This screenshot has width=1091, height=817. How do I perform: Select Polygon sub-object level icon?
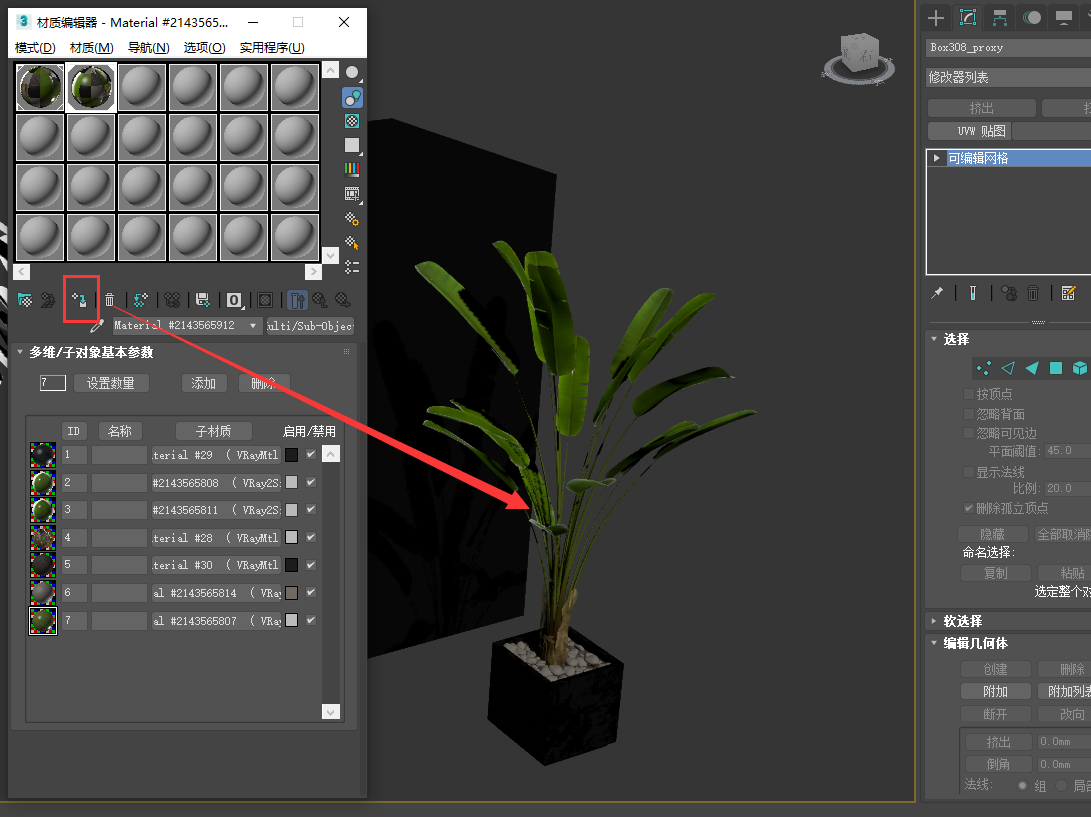point(1056,368)
